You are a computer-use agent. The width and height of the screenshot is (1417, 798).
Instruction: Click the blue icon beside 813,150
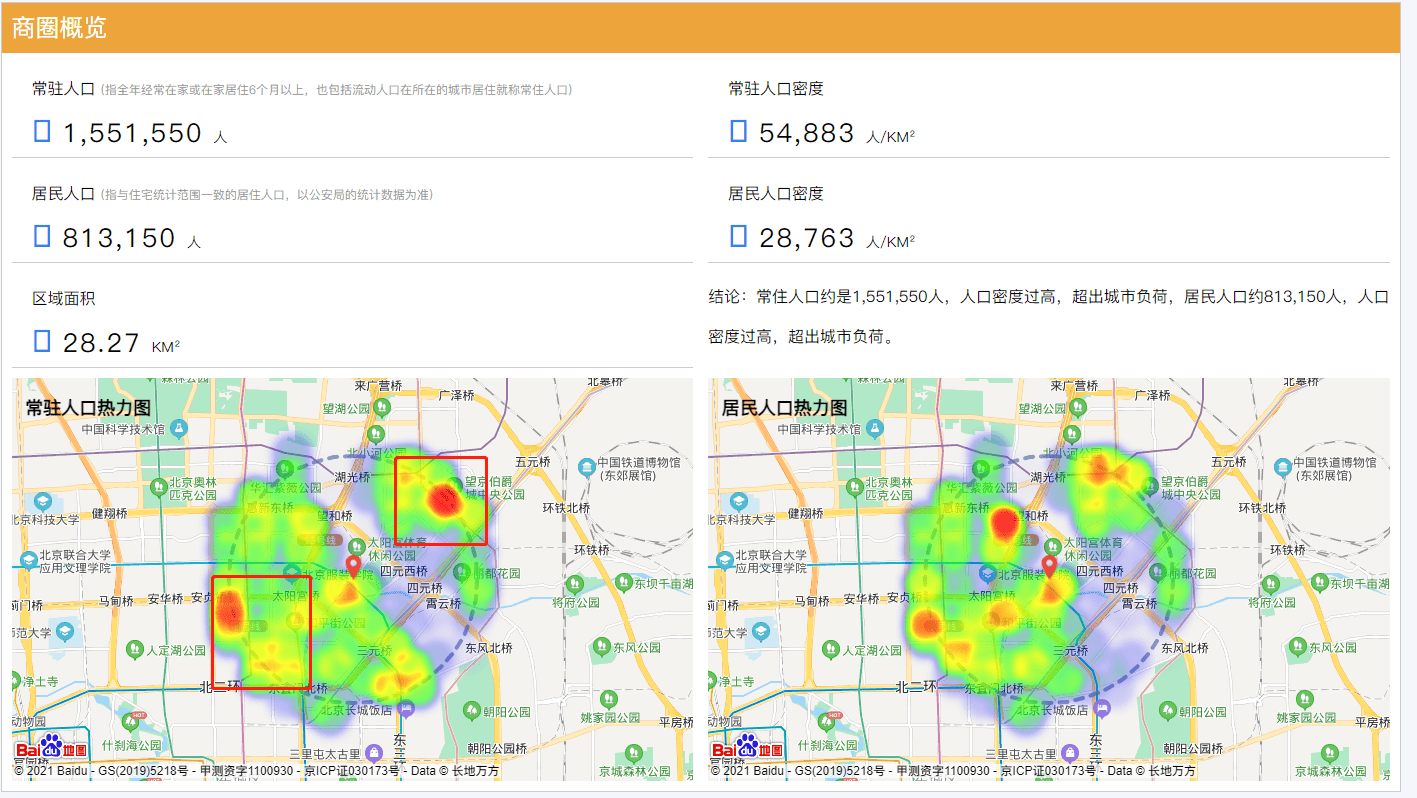(42, 235)
